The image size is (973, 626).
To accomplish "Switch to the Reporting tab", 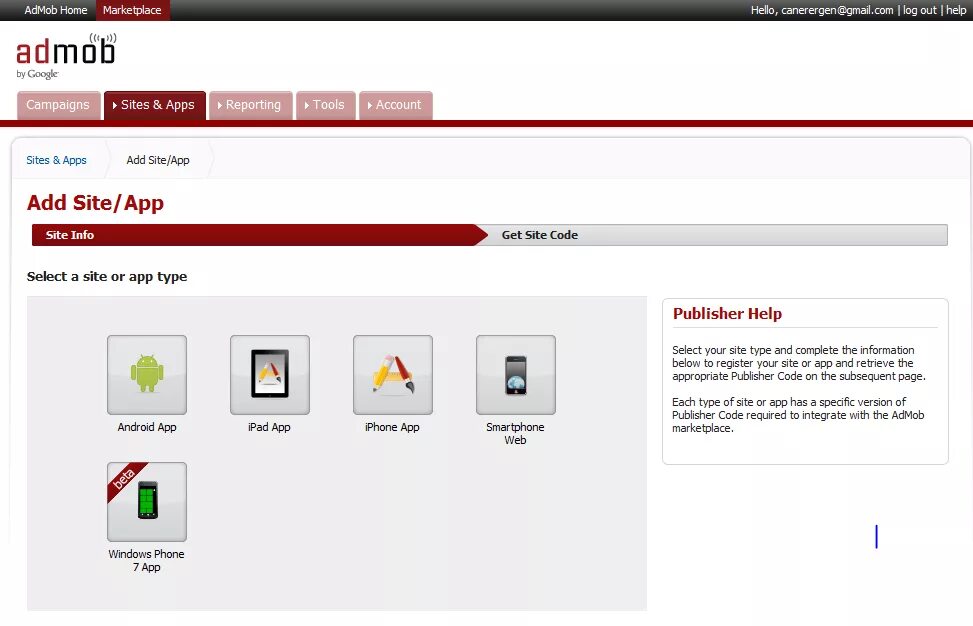I will pos(250,105).
